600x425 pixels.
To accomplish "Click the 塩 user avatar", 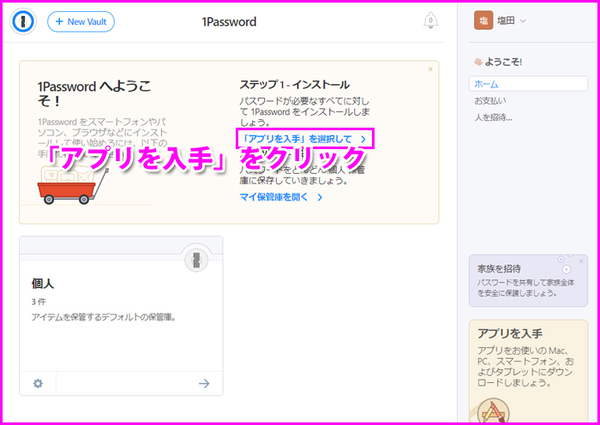I will coord(484,21).
